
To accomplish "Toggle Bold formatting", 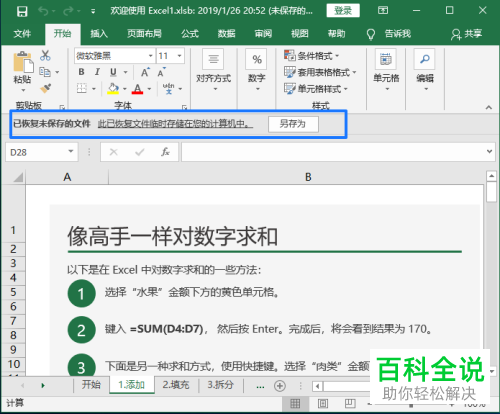I will [81, 72].
